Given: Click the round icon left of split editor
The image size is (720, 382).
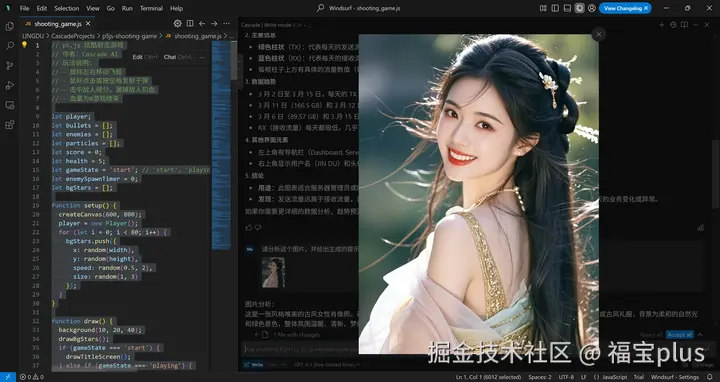Looking at the screenshot, I should (178, 23).
